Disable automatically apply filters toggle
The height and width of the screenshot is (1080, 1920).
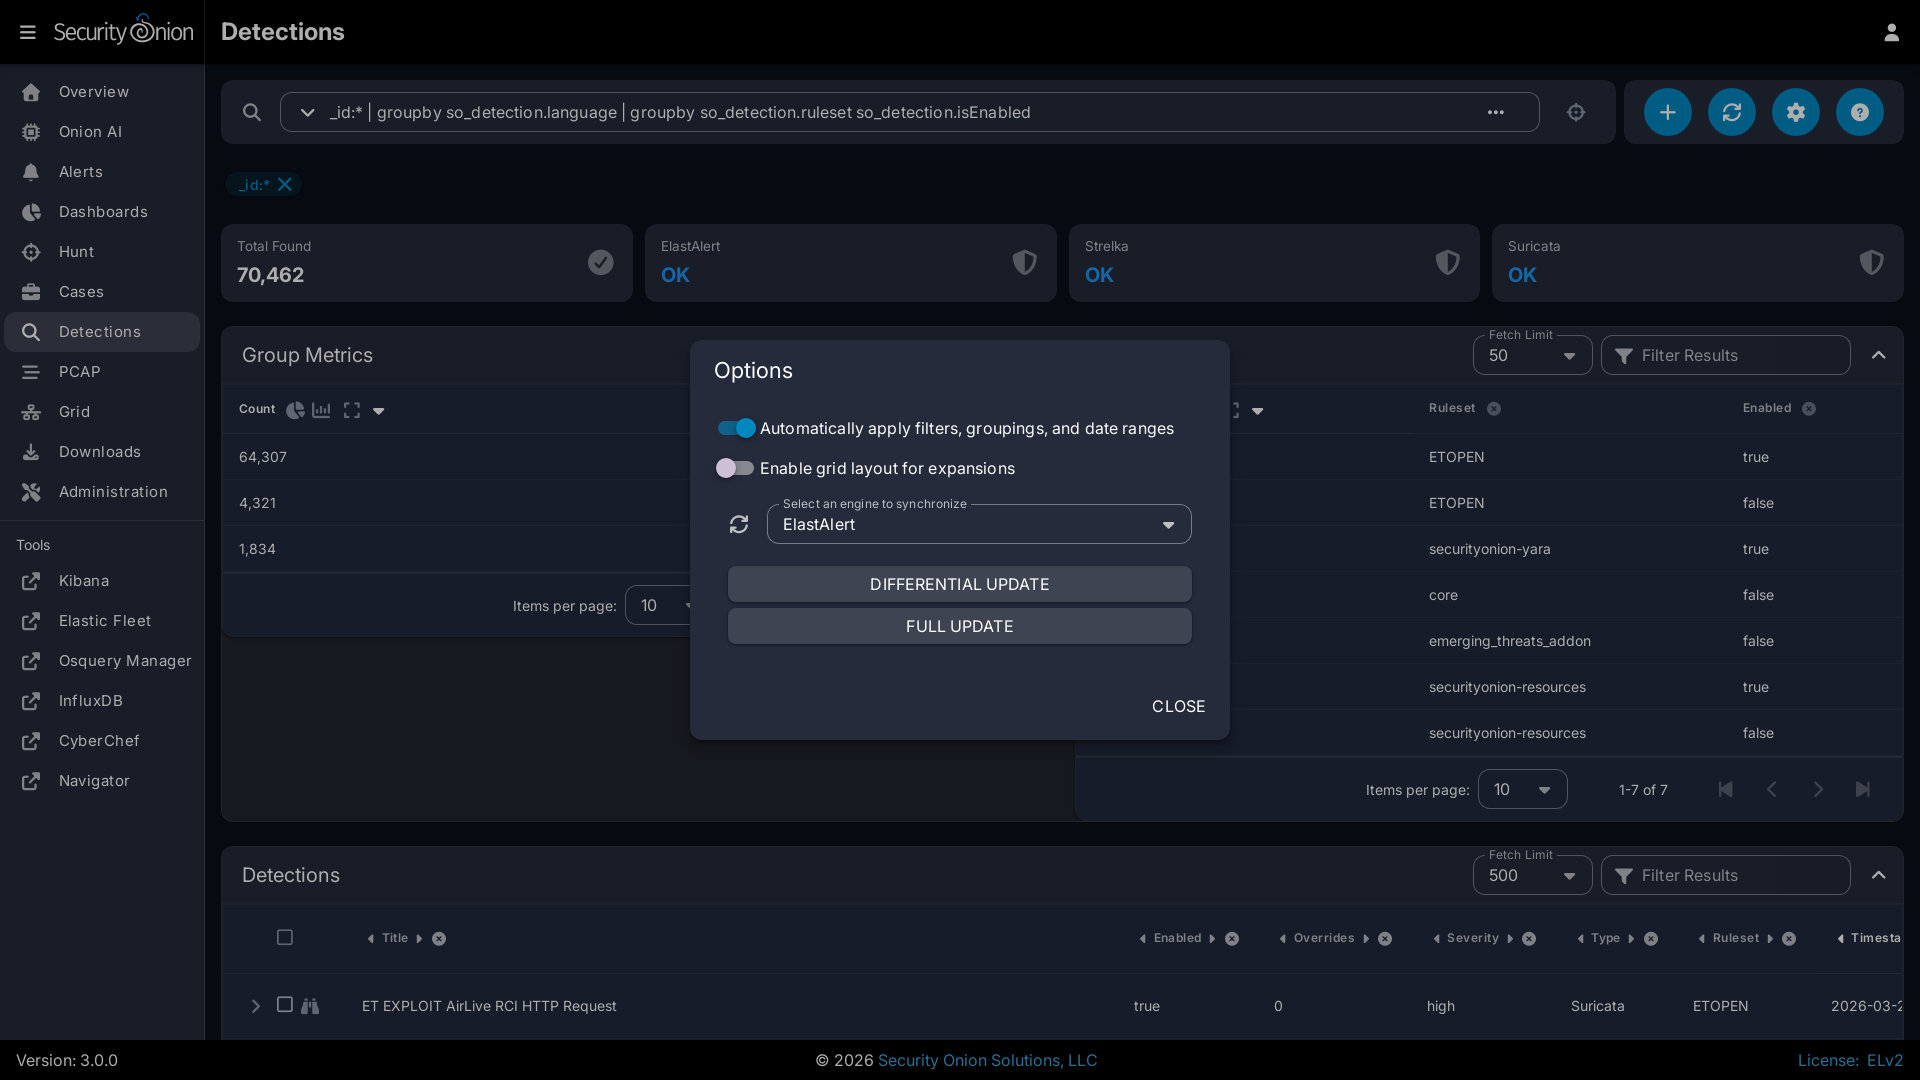pos(737,428)
